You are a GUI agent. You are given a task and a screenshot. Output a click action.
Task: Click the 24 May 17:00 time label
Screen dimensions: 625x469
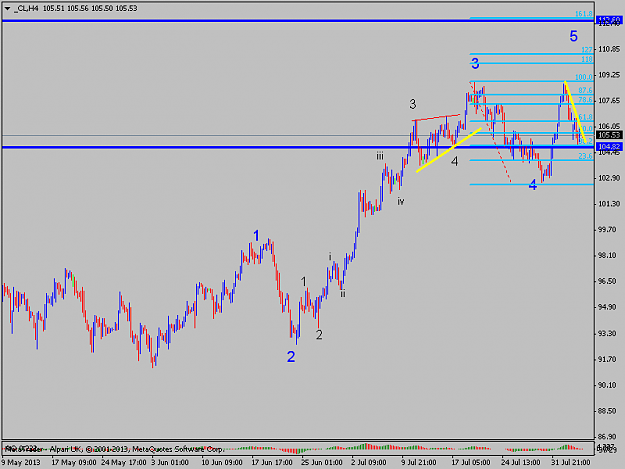coord(124,462)
